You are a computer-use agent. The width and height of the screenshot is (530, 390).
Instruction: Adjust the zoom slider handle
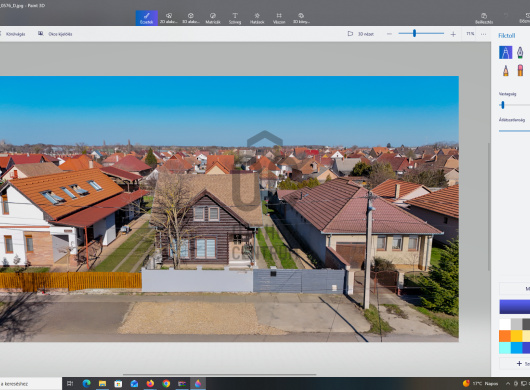point(414,33)
